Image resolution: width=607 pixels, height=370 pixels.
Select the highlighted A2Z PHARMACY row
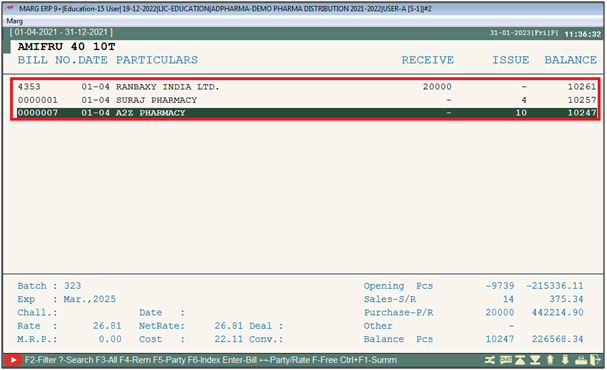coord(307,113)
